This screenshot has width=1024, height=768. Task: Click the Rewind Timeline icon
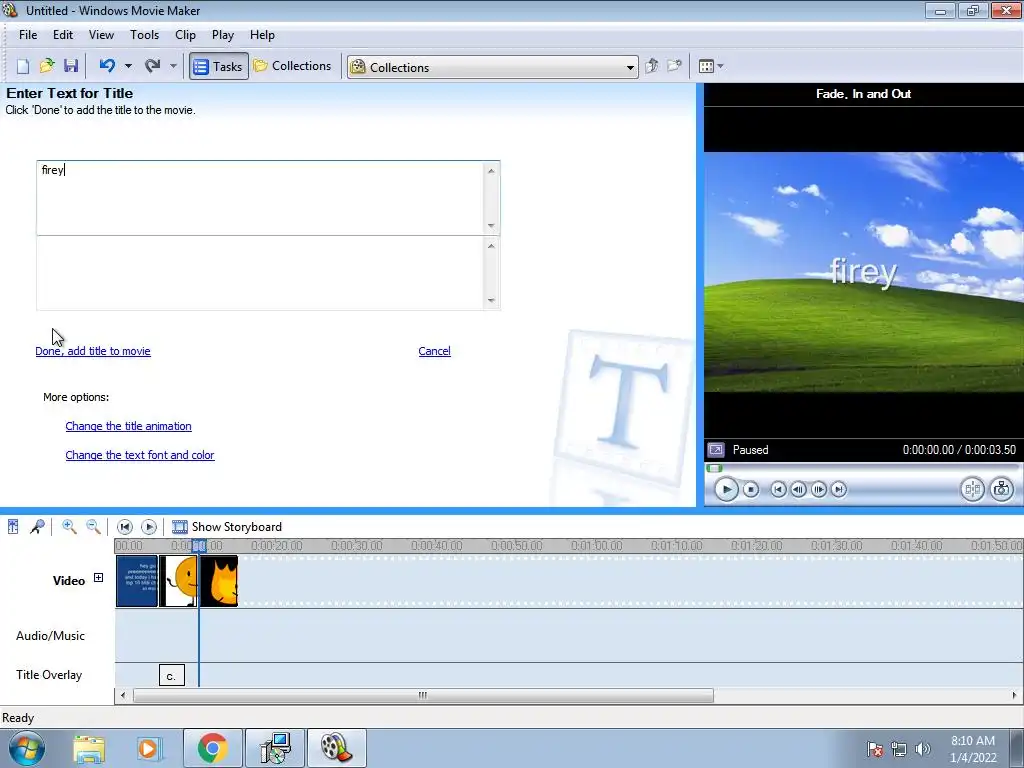[x=125, y=526]
